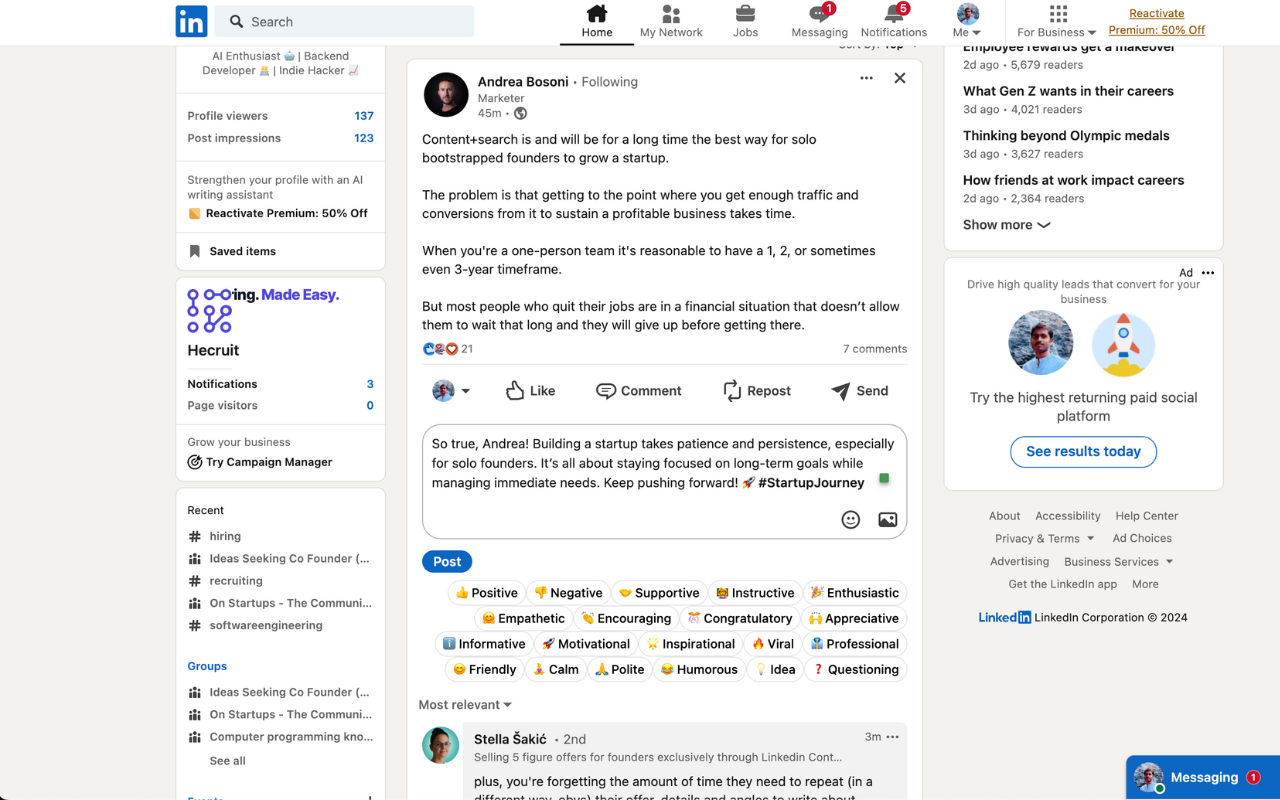
Task: Open the Help Center footer link
Action: click(x=1147, y=516)
